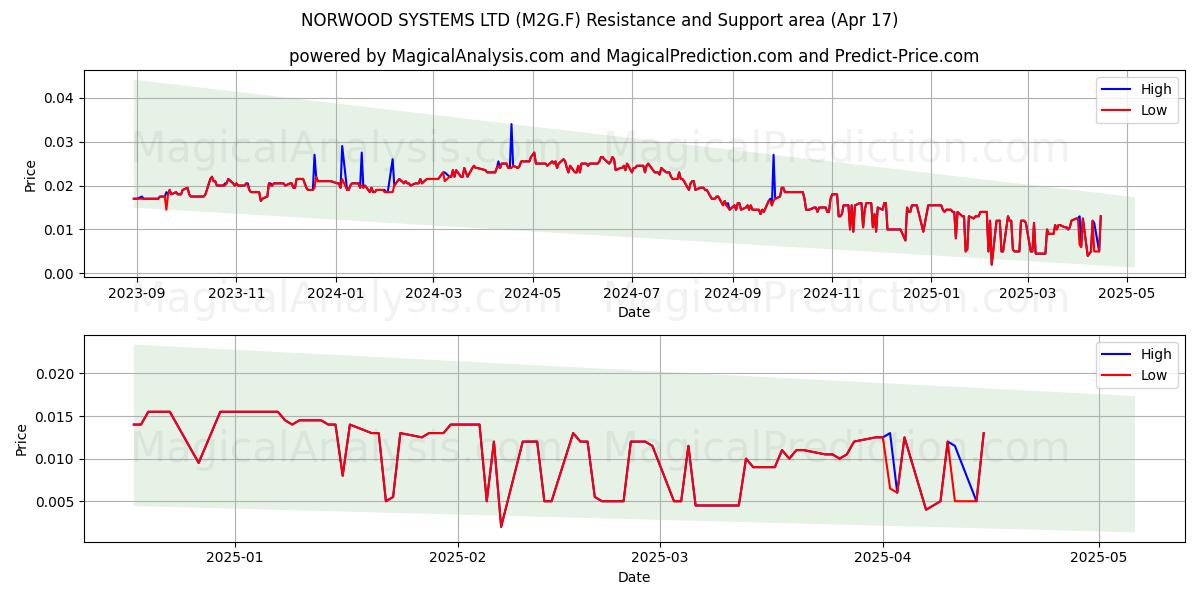Click 'Low' legend entry in bottom chart

coord(1154,375)
